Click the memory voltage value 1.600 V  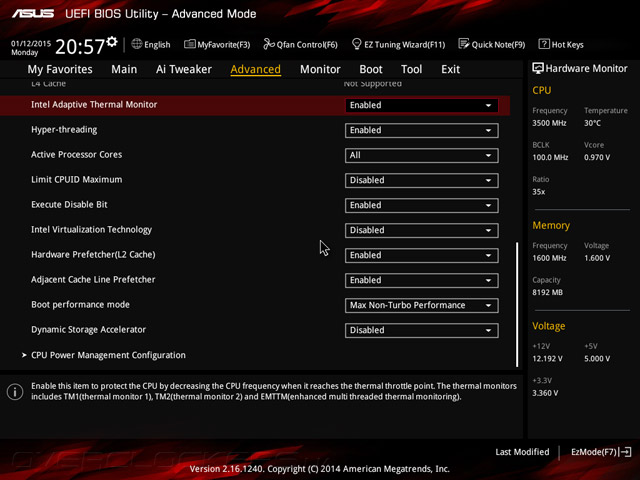click(597, 258)
